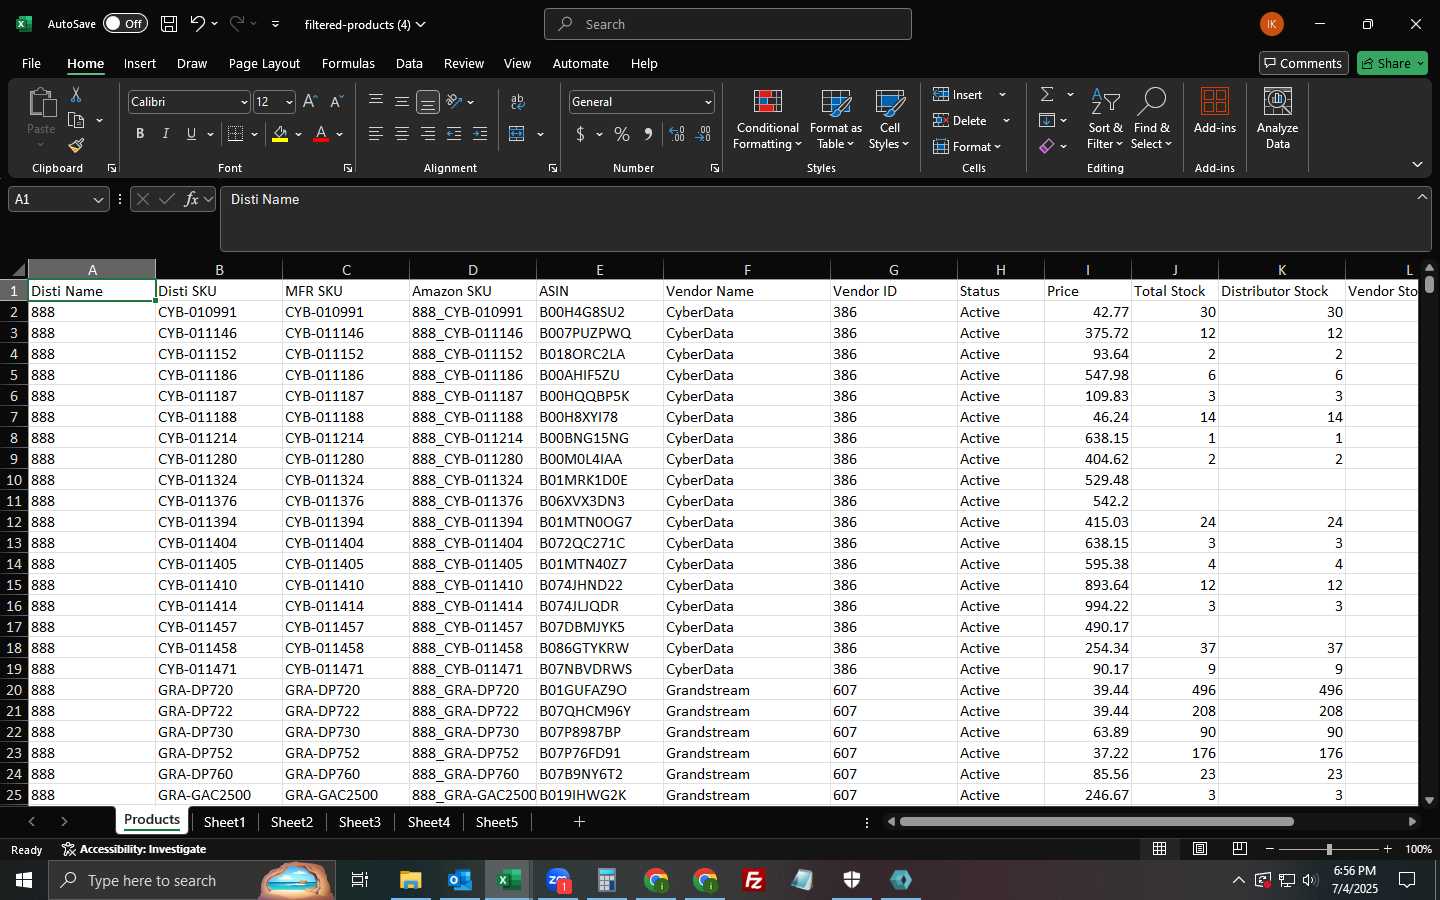Open the font size dropdown

click(289, 102)
